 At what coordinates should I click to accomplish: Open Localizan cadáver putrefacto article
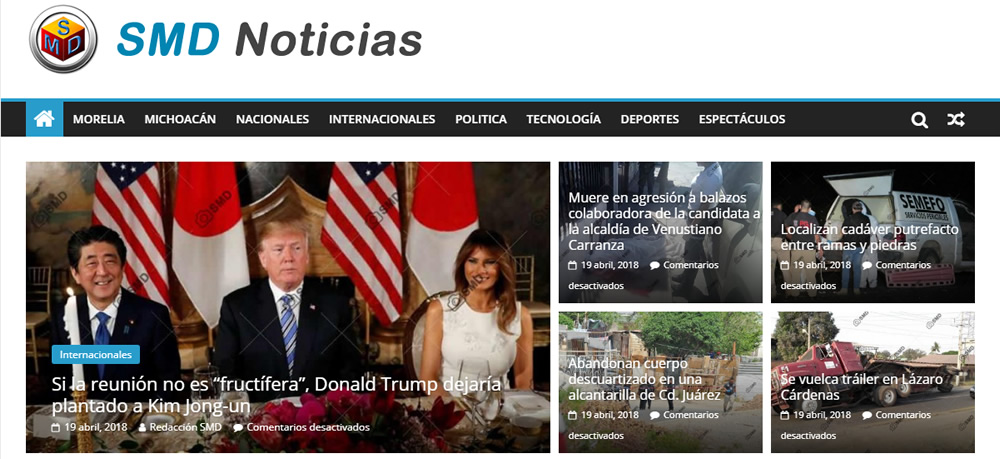(x=869, y=237)
